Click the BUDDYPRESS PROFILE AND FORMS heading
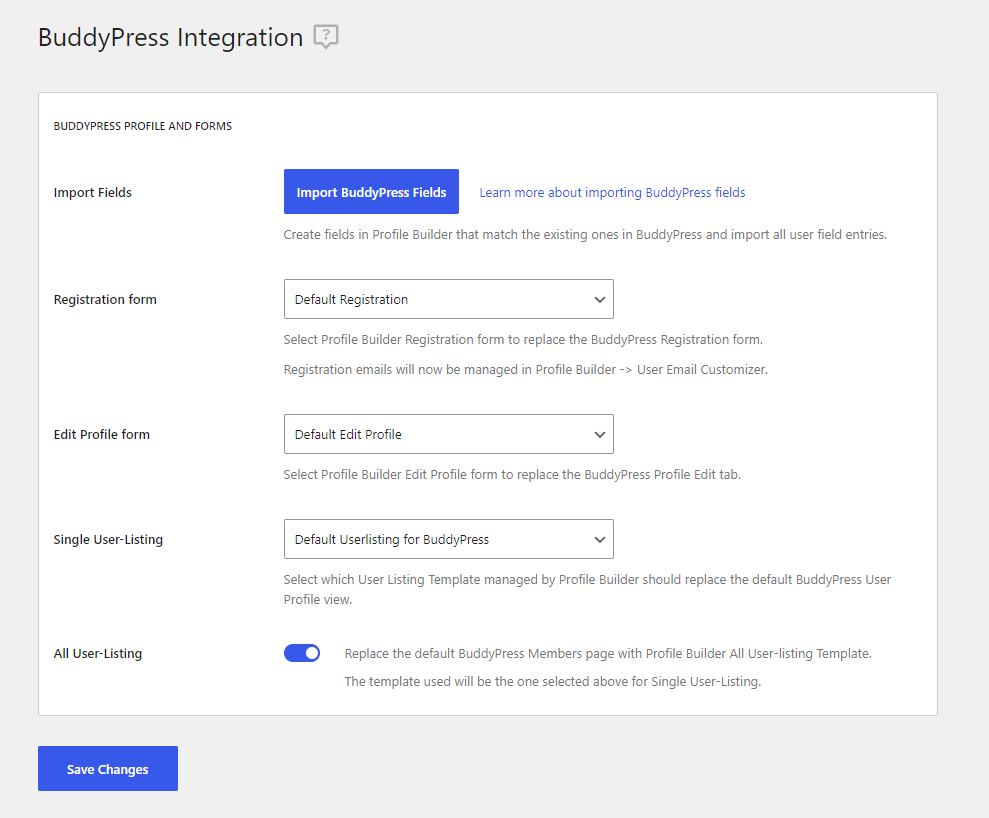989x818 pixels. (143, 126)
